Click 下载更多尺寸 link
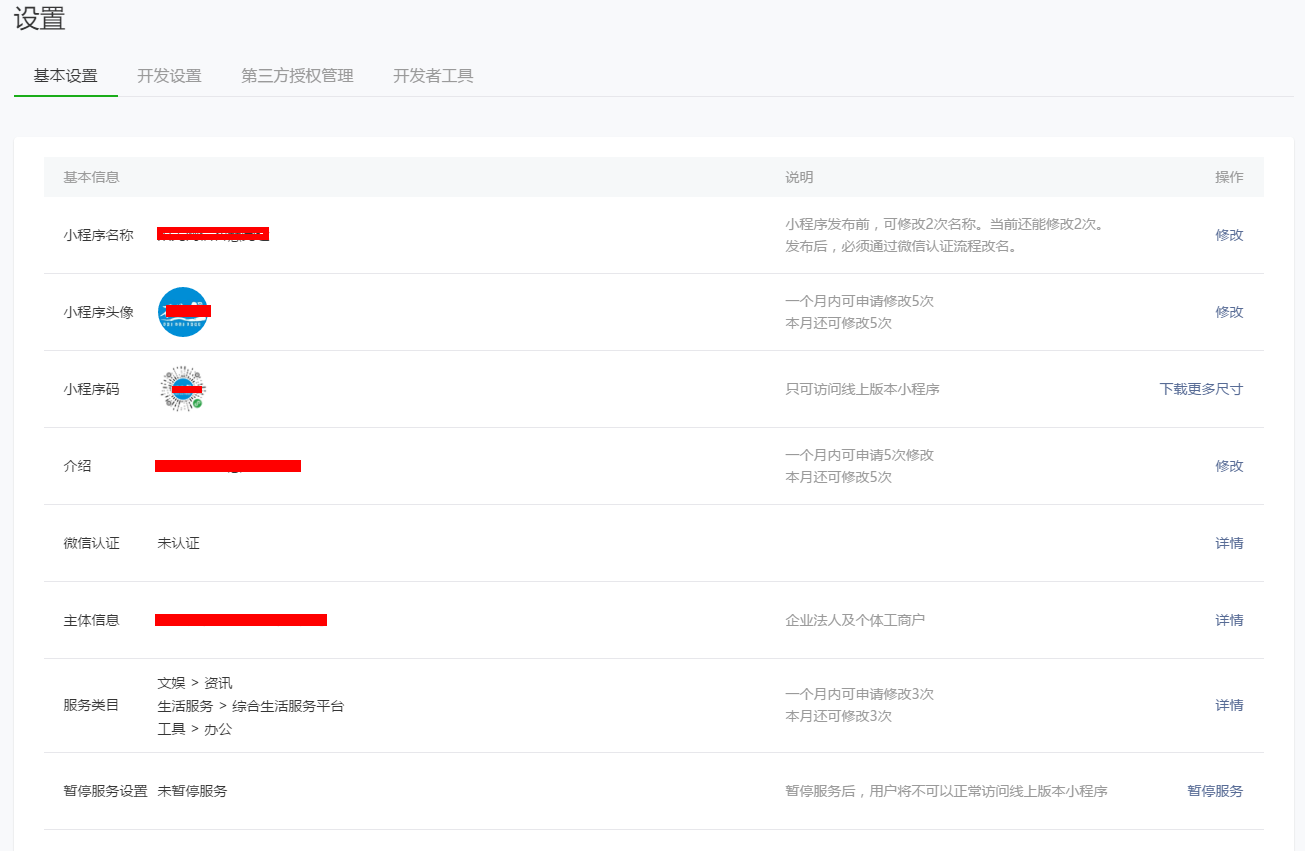Screen dimensions: 1305x851 coord(1201,389)
